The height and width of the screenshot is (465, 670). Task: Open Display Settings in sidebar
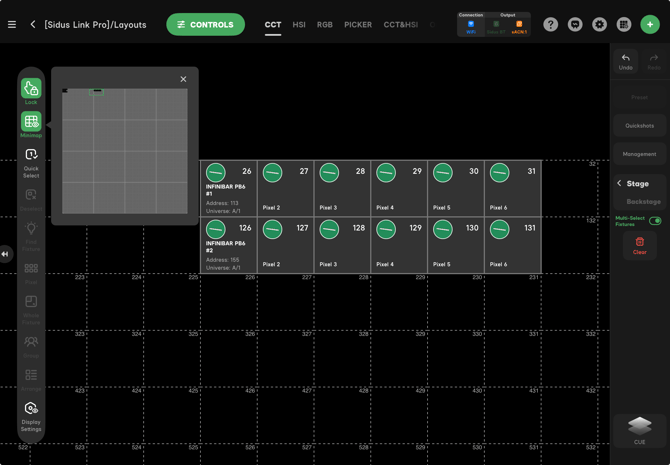(x=31, y=413)
